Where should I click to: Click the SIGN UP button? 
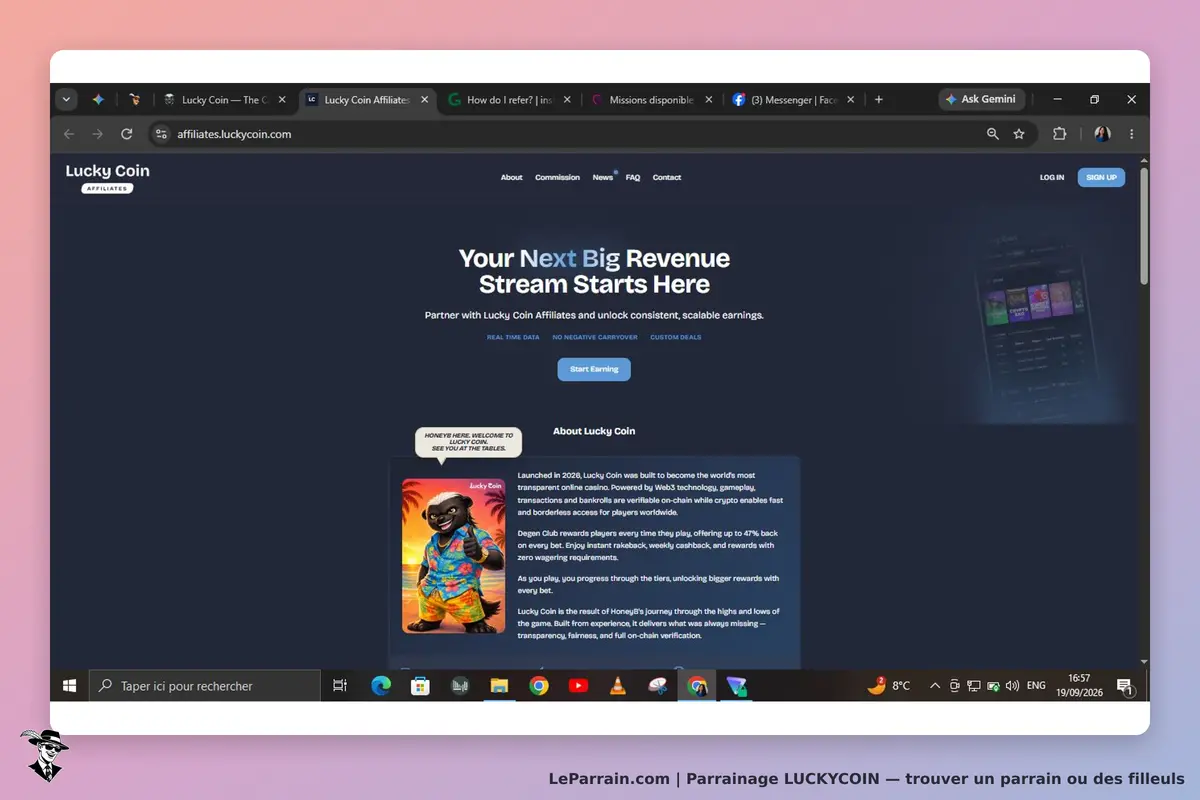(x=1101, y=178)
